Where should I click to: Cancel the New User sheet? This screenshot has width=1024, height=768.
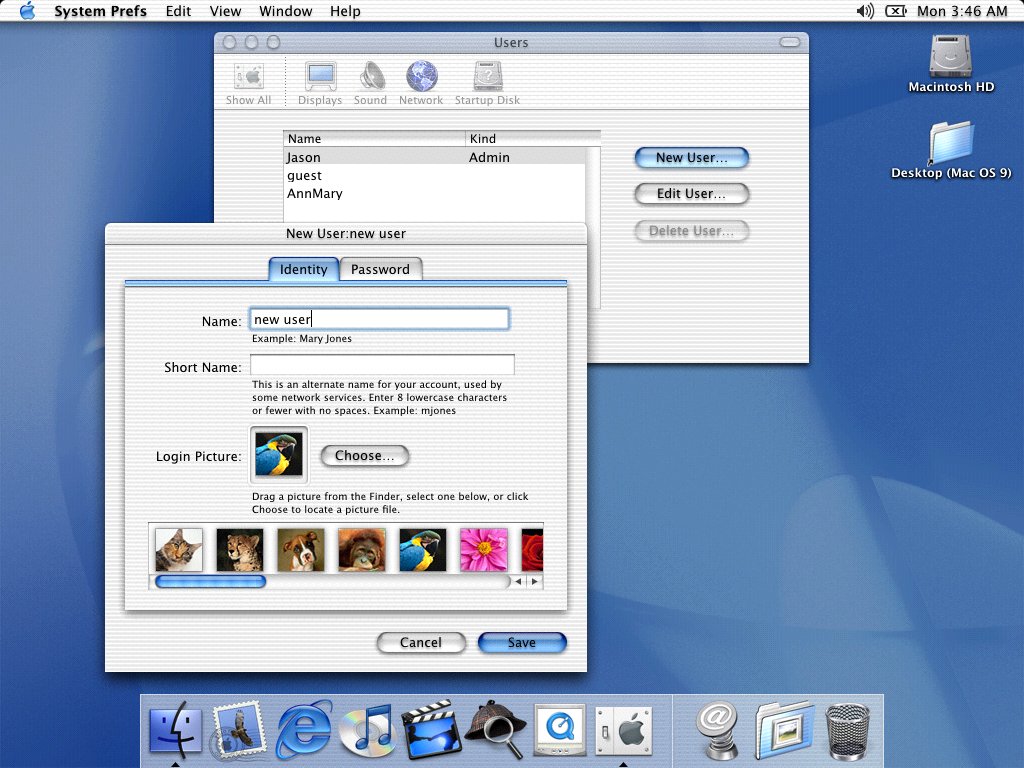pyautogui.click(x=421, y=643)
